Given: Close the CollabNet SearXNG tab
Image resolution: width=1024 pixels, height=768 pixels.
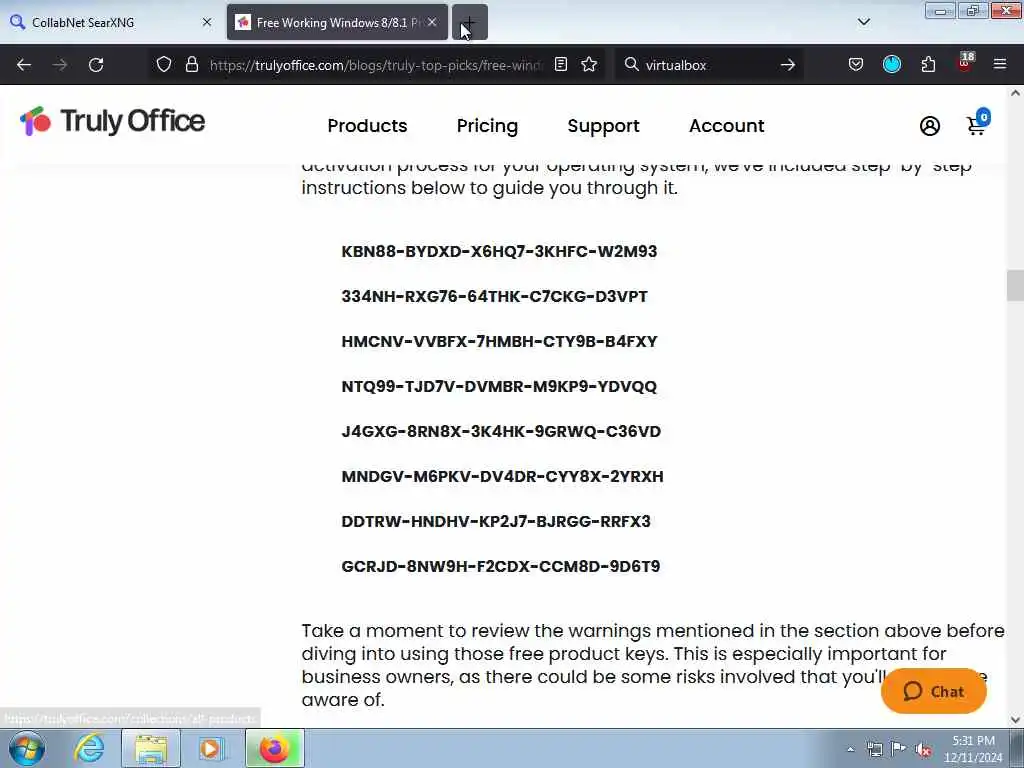Looking at the screenshot, I should 207,22.
